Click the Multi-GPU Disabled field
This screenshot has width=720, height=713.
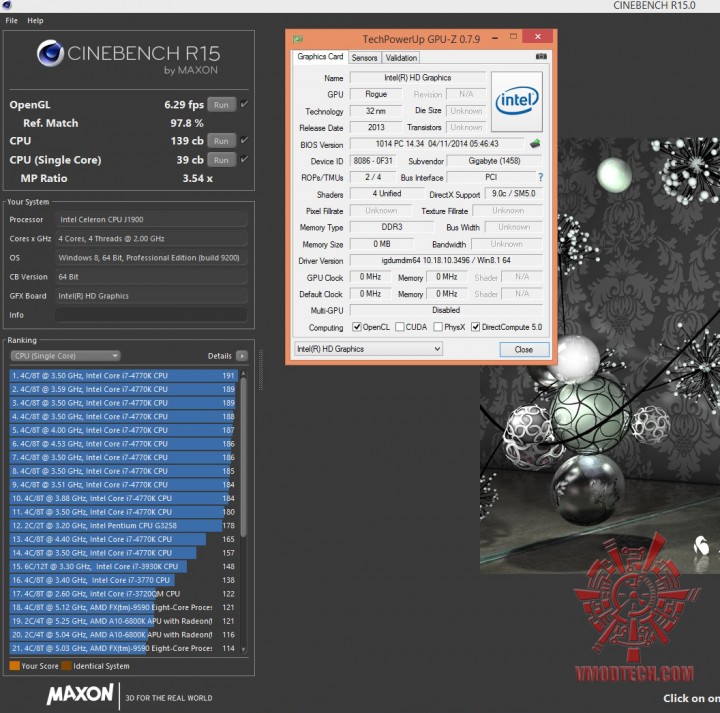click(x=446, y=310)
